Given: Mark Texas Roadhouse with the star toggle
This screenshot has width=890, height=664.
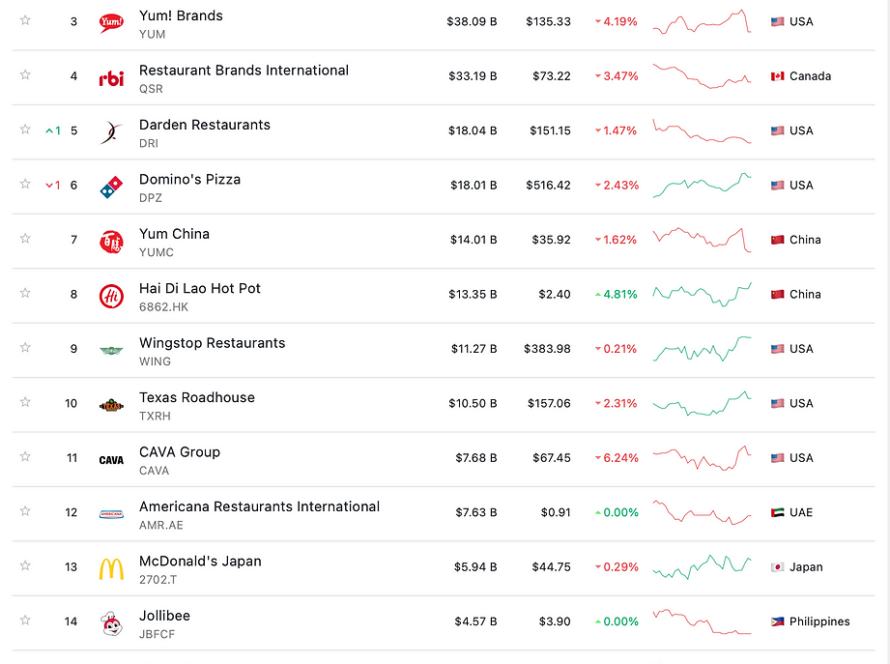Looking at the screenshot, I should coord(25,402).
